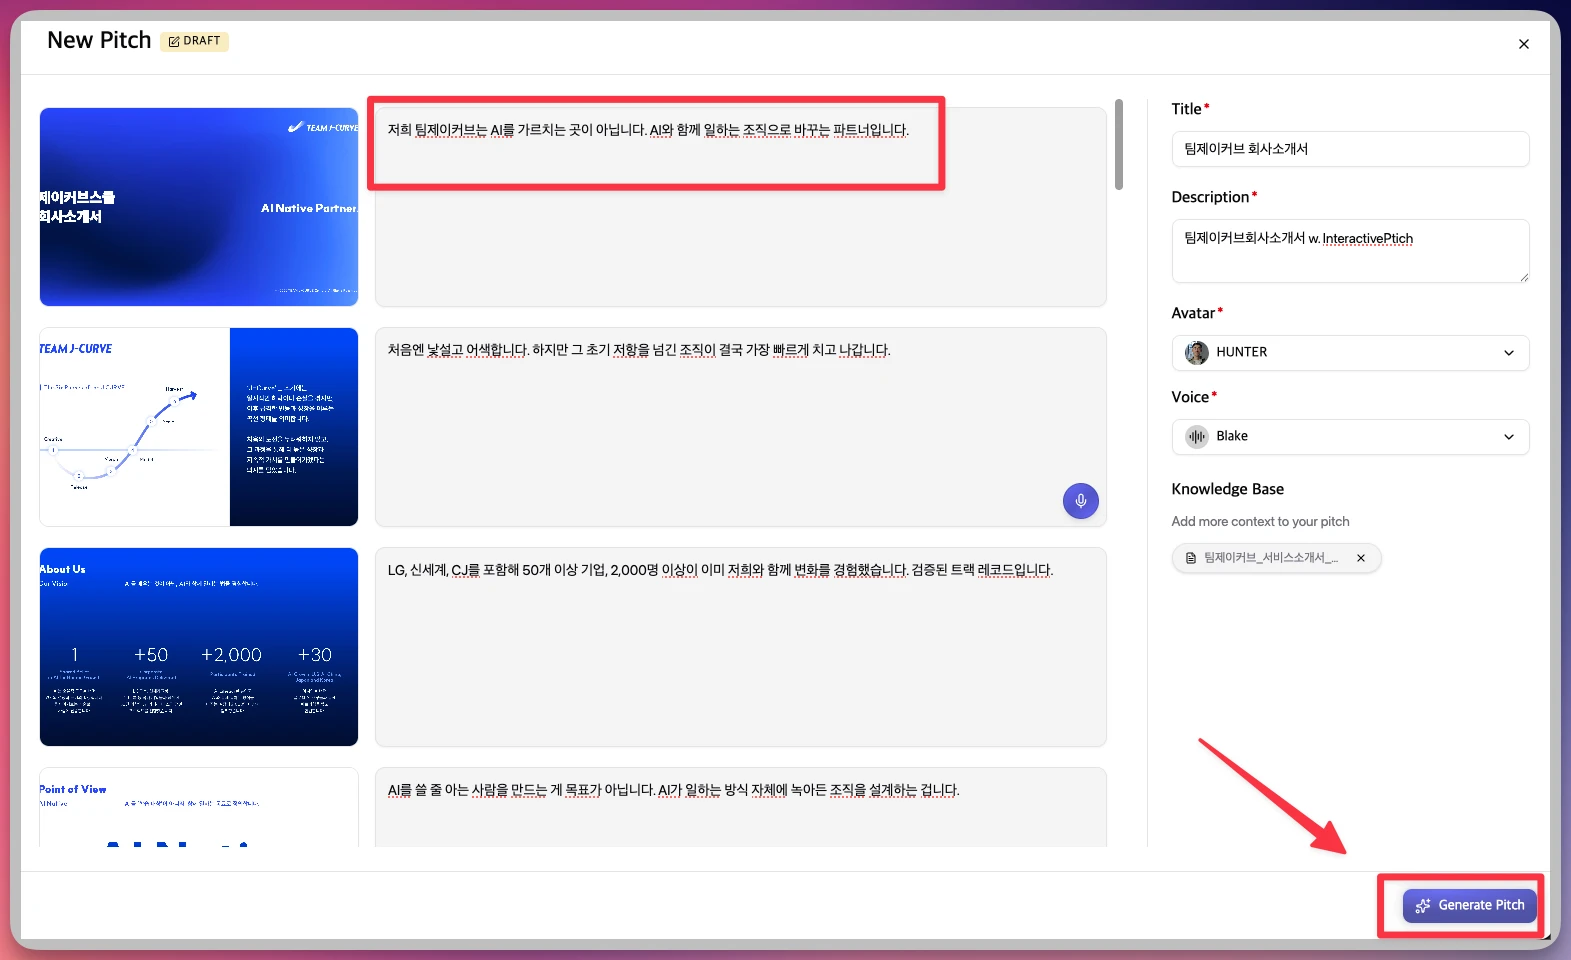Viewport: 1571px width, 960px height.
Task: Select the first slide cover thumbnail
Action: 199,207
